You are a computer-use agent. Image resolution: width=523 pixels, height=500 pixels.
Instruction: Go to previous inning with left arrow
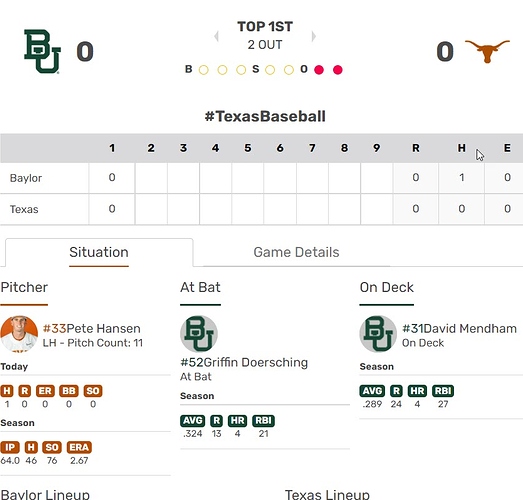point(216,36)
